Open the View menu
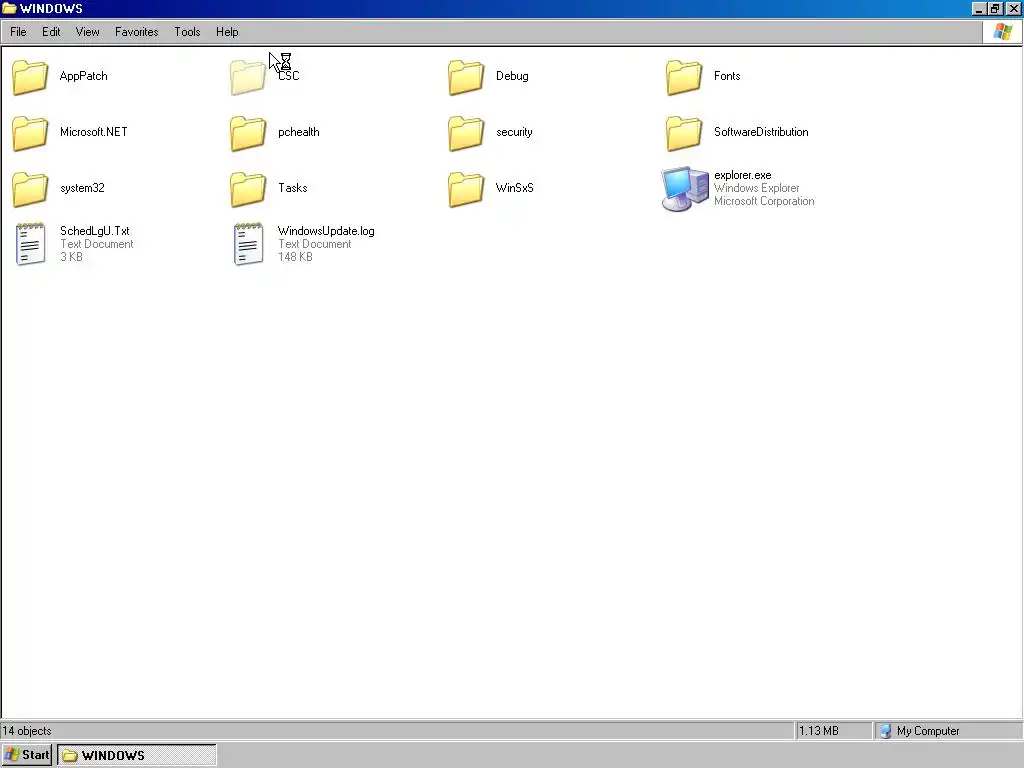This screenshot has width=1024, height=768. (88, 31)
